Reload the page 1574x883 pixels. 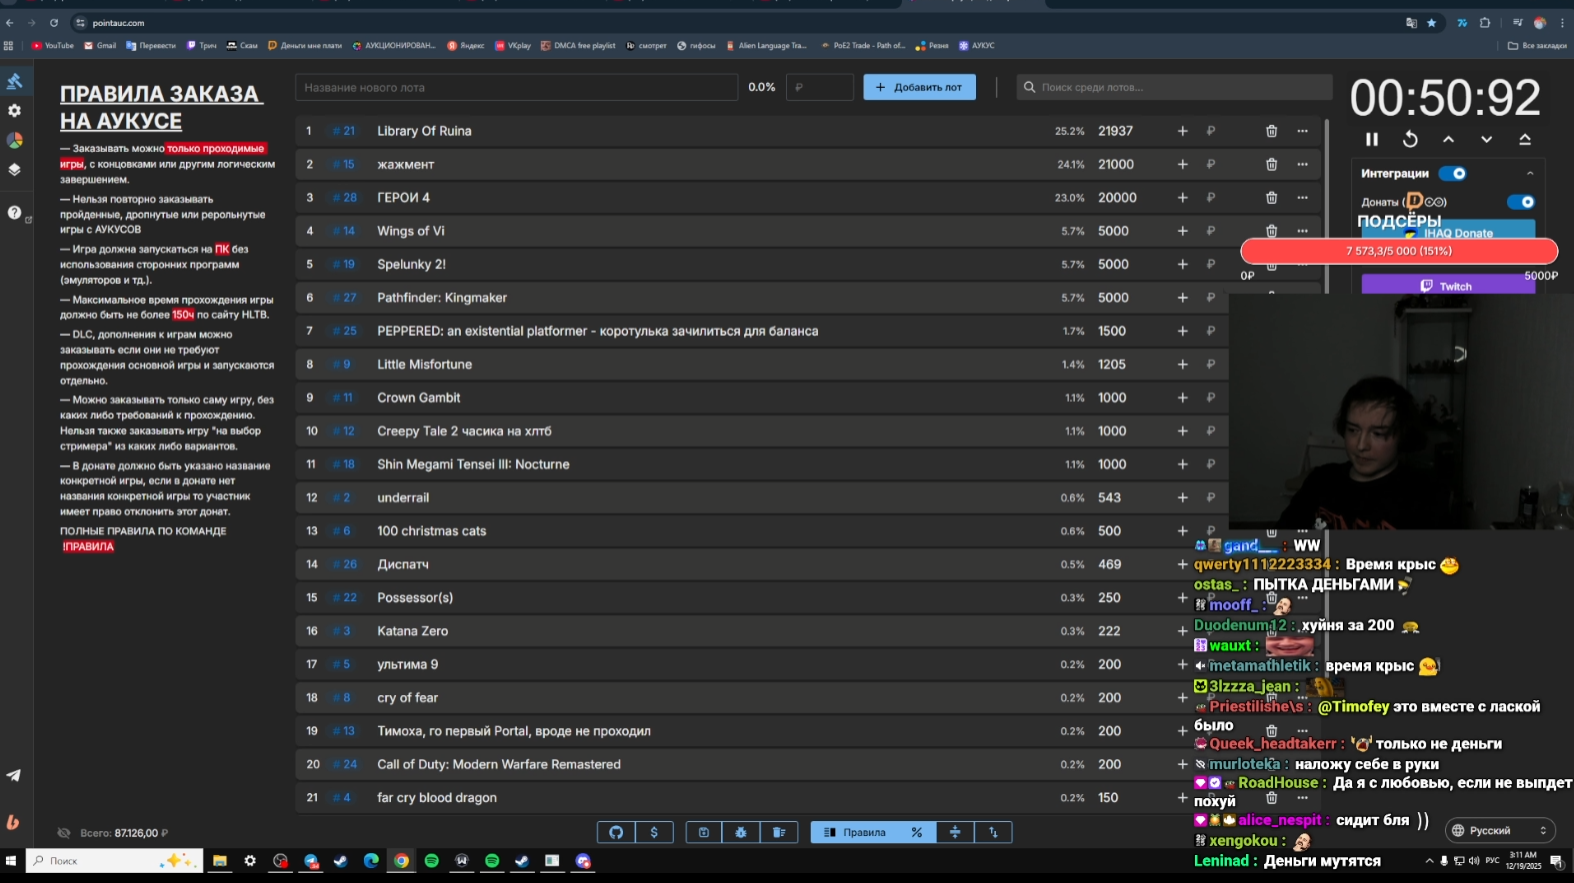54,23
